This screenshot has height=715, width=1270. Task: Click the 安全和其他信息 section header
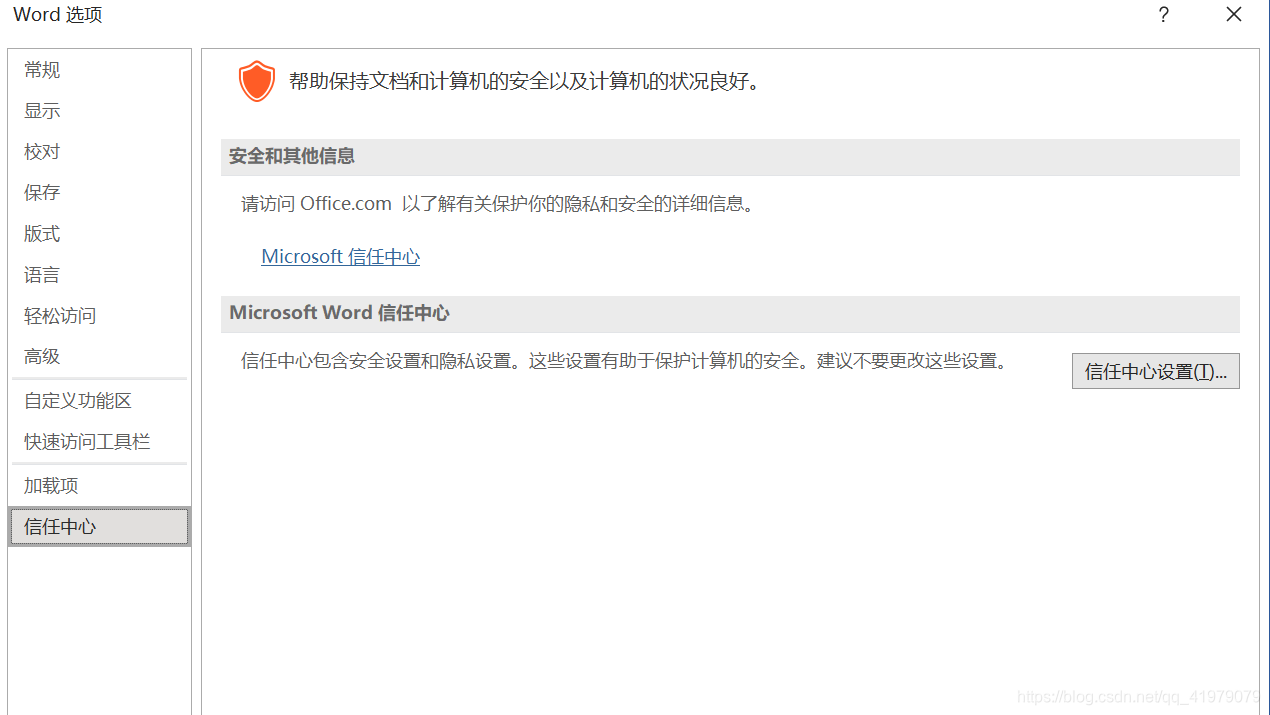[x=730, y=157]
